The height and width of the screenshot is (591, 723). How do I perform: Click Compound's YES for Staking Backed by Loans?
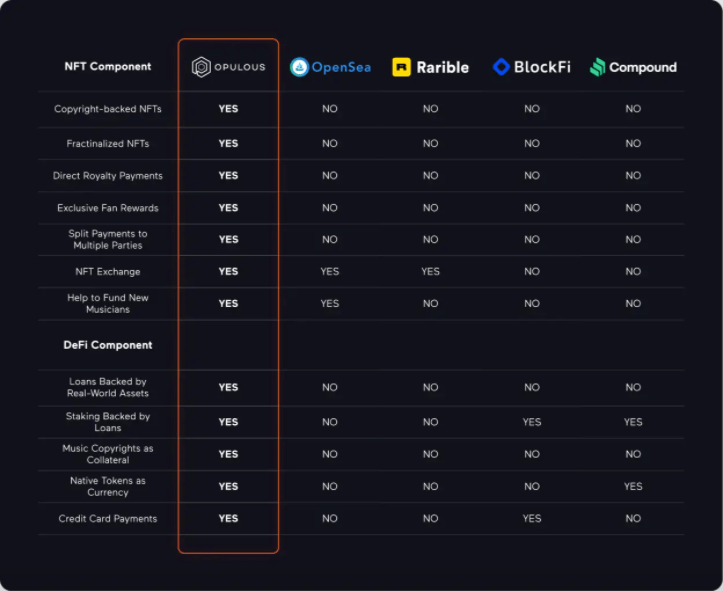click(x=633, y=422)
